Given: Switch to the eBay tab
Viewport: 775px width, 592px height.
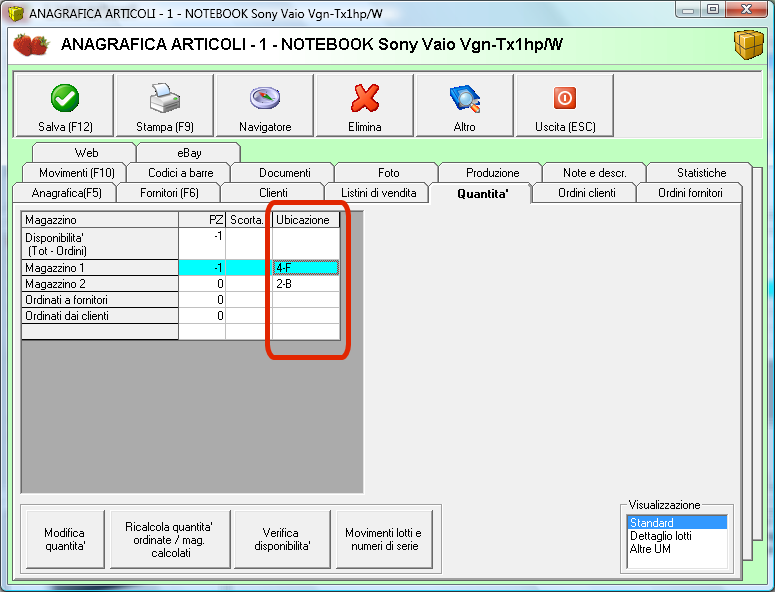Looking at the screenshot, I should (x=189, y=153).
